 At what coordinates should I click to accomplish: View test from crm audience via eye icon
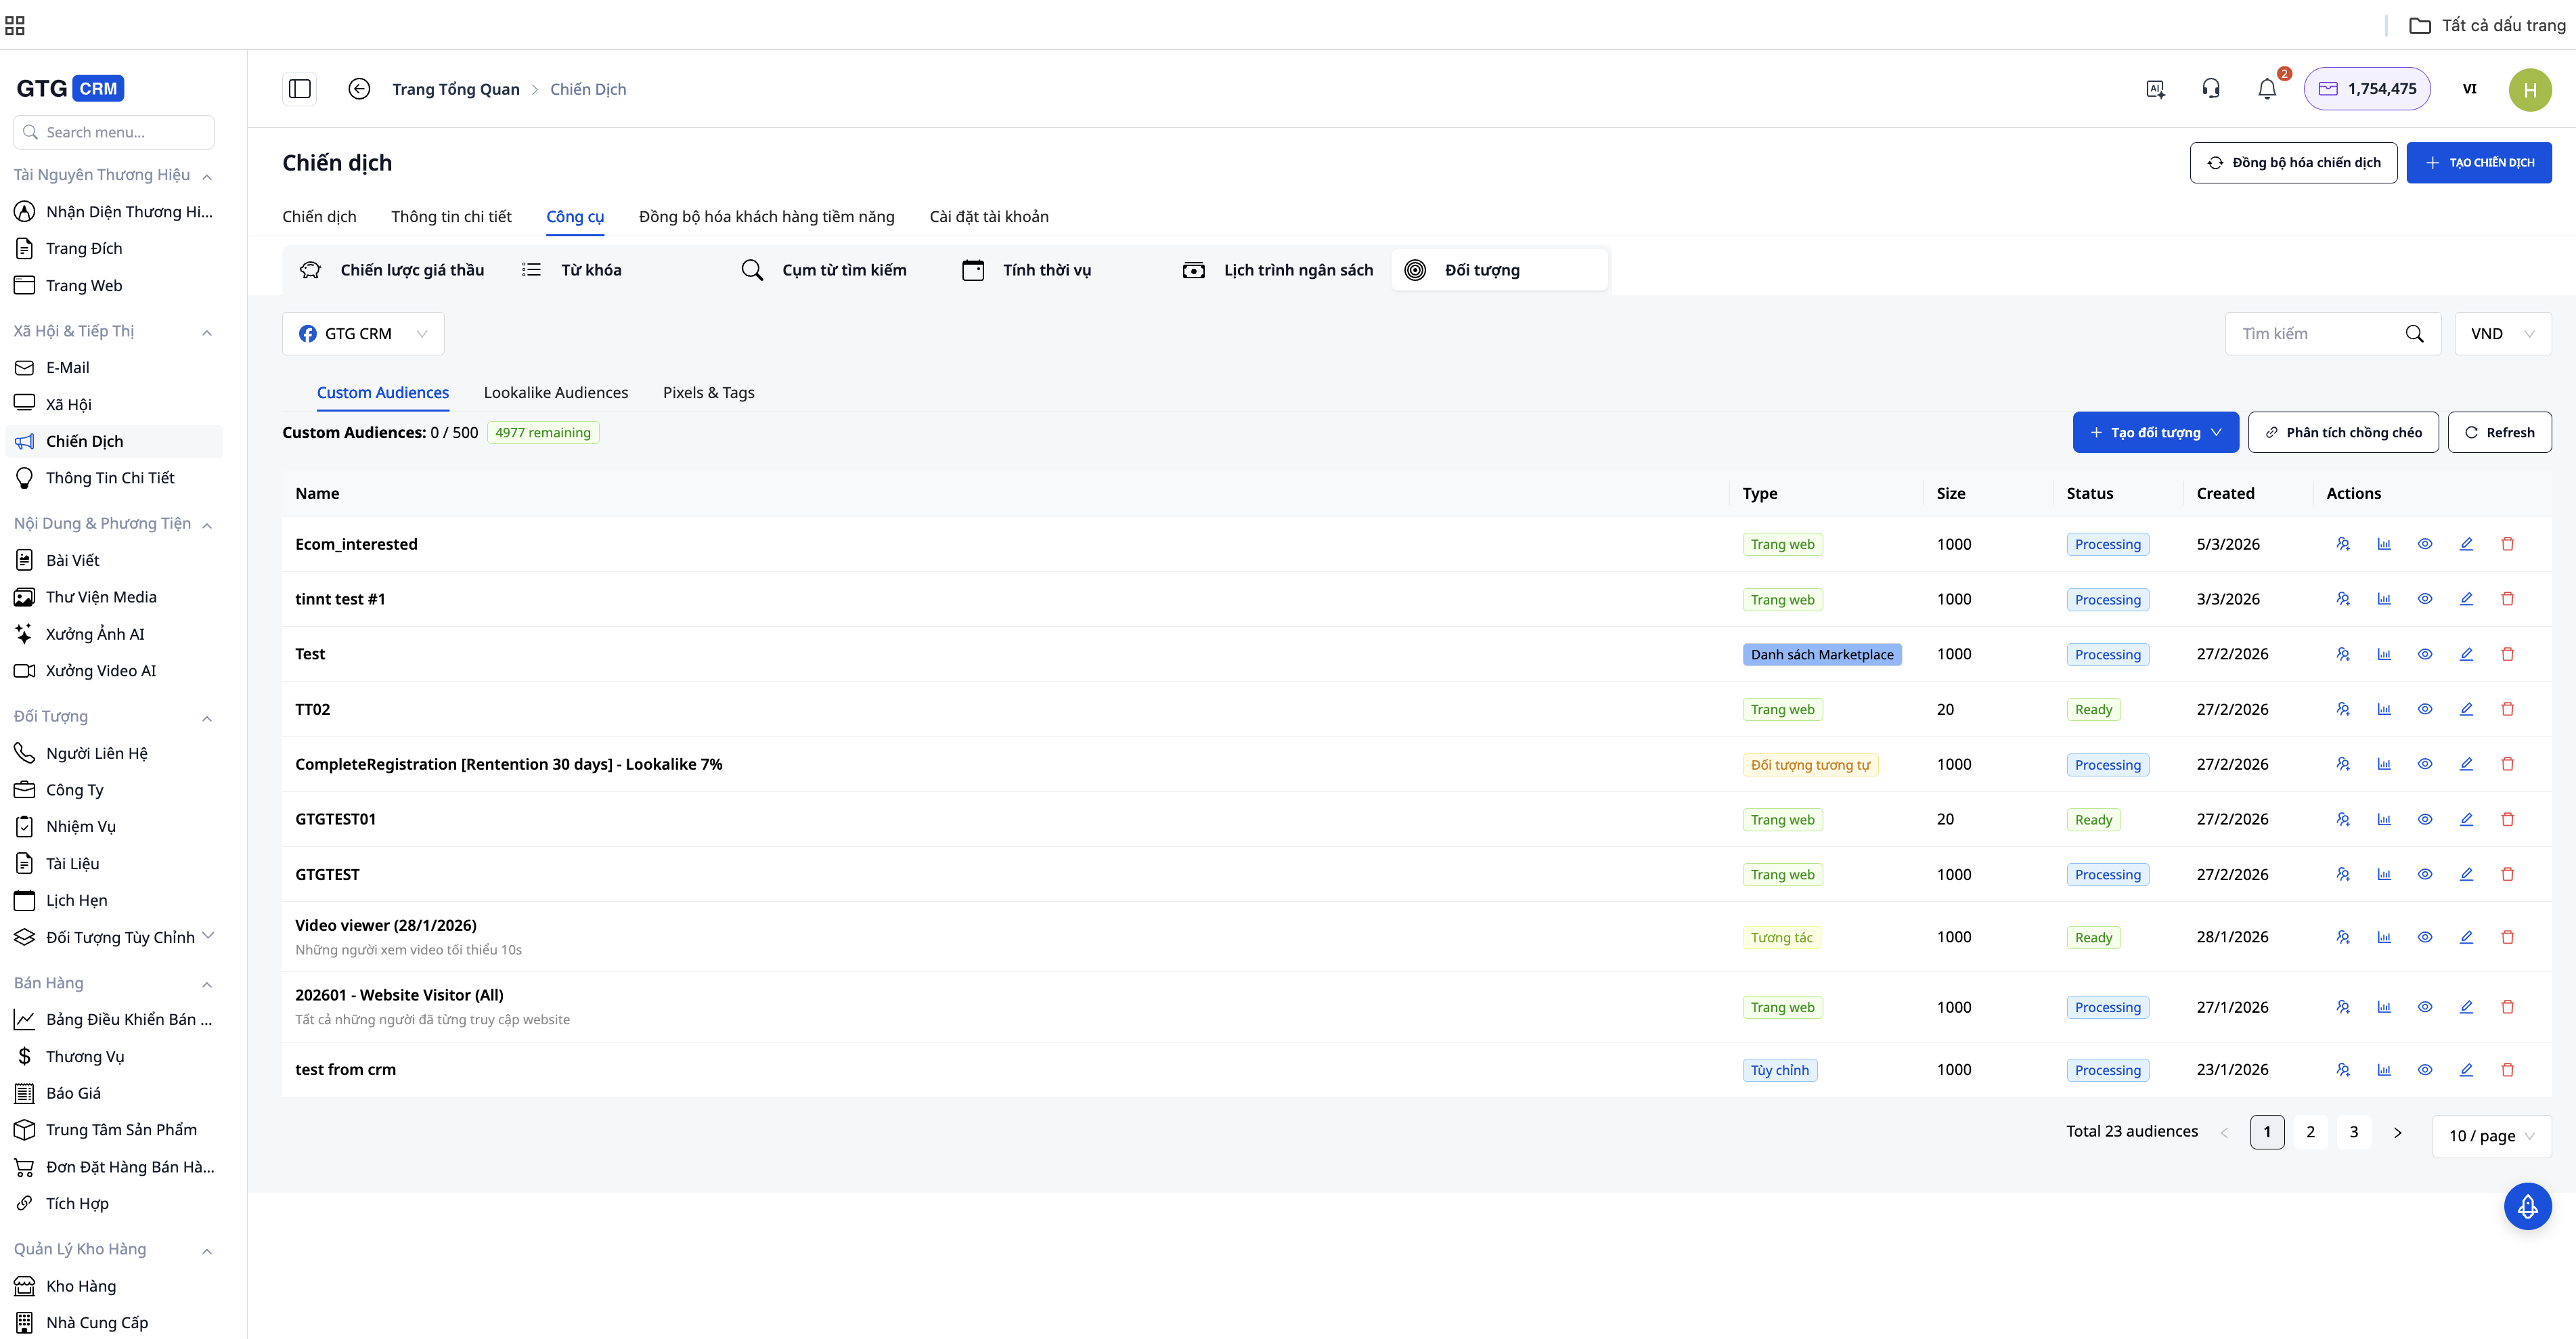(2424, 1070)
